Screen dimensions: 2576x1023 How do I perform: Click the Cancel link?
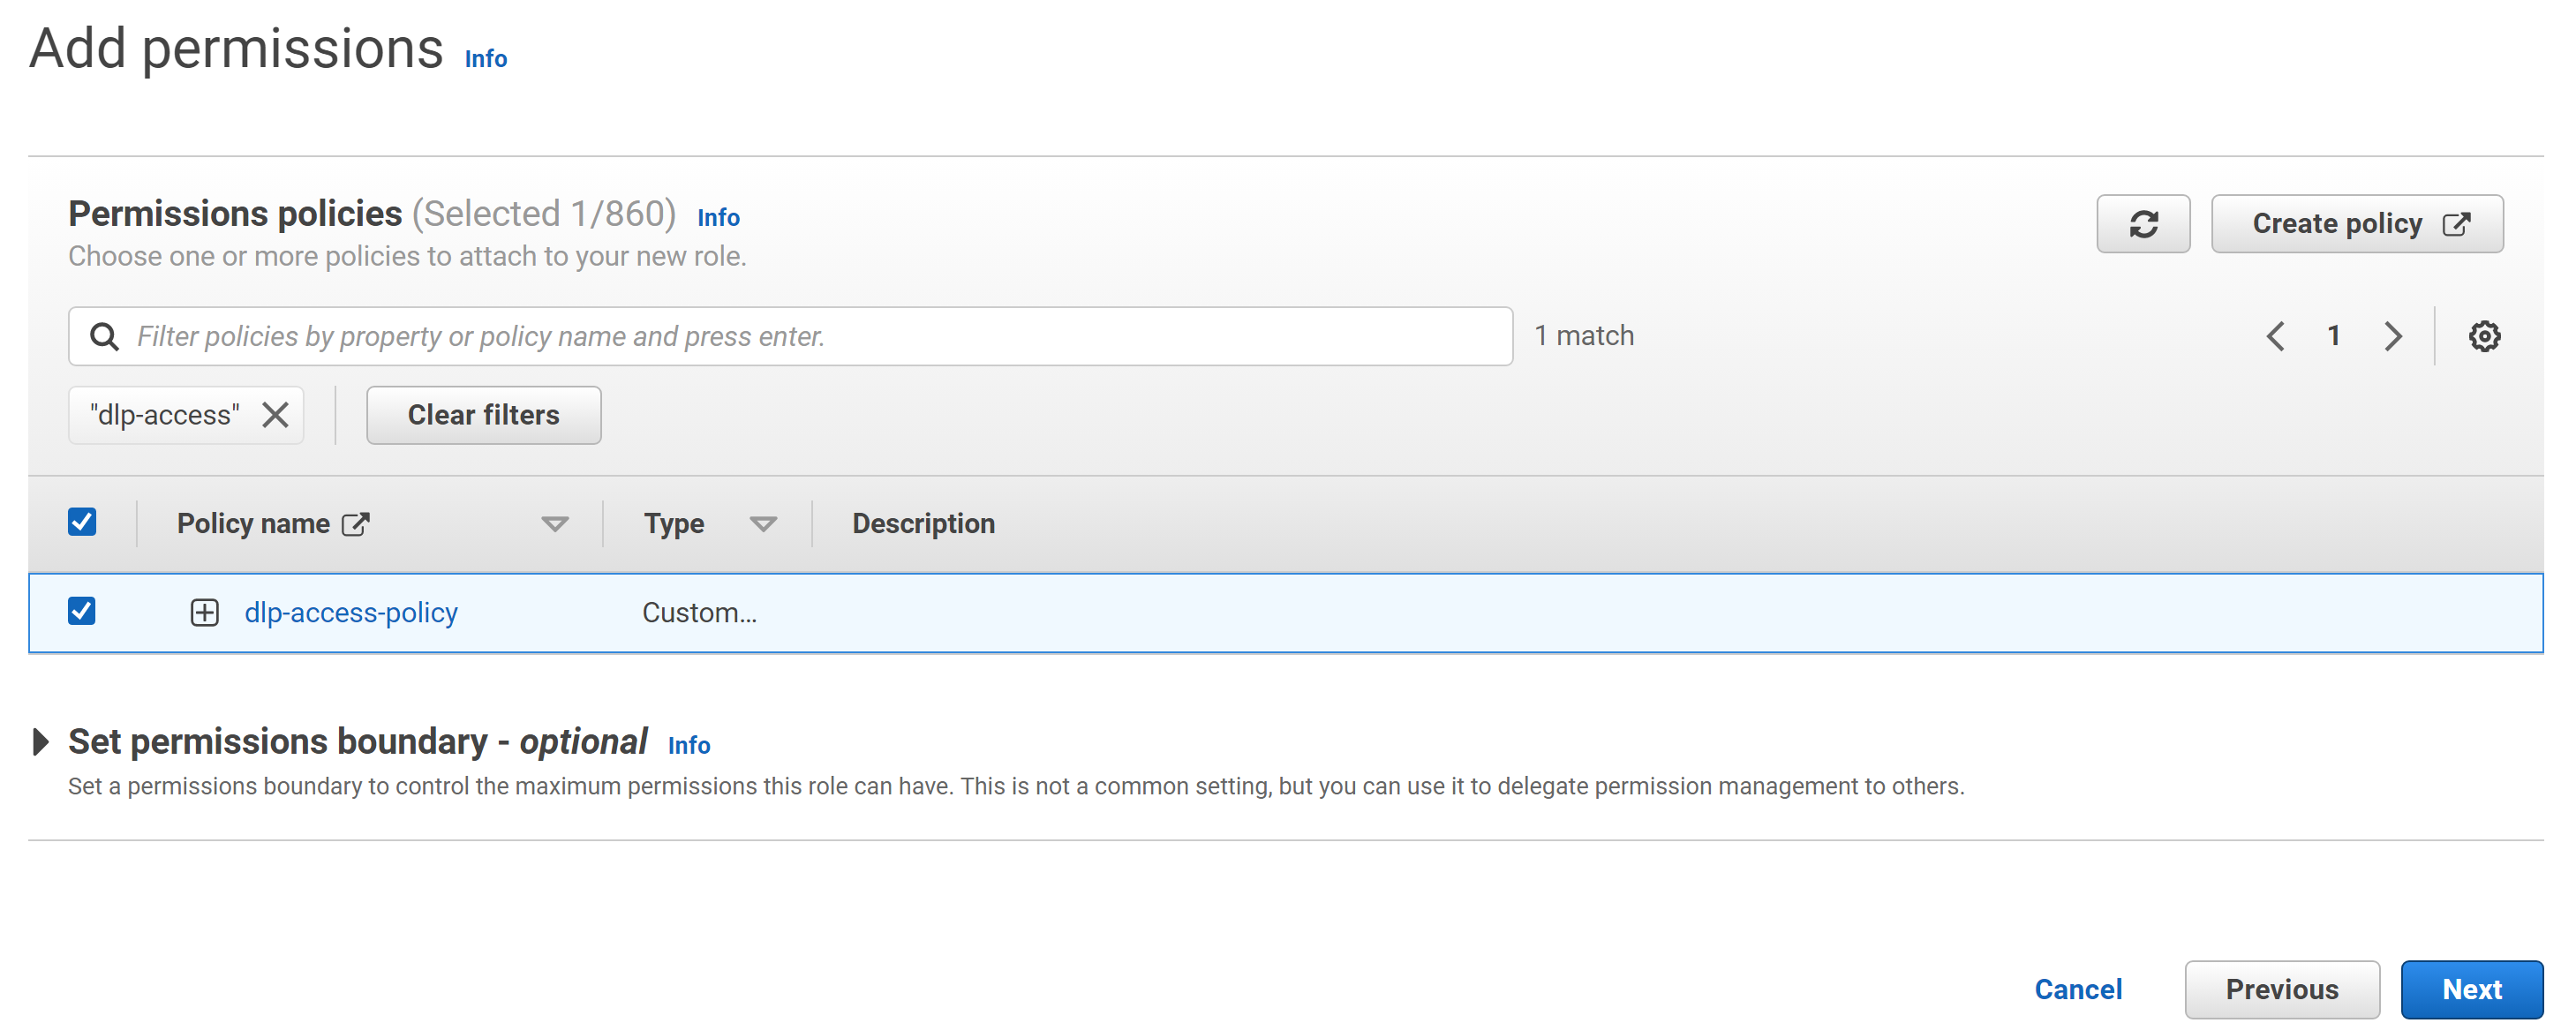(x=2077, y=989)
